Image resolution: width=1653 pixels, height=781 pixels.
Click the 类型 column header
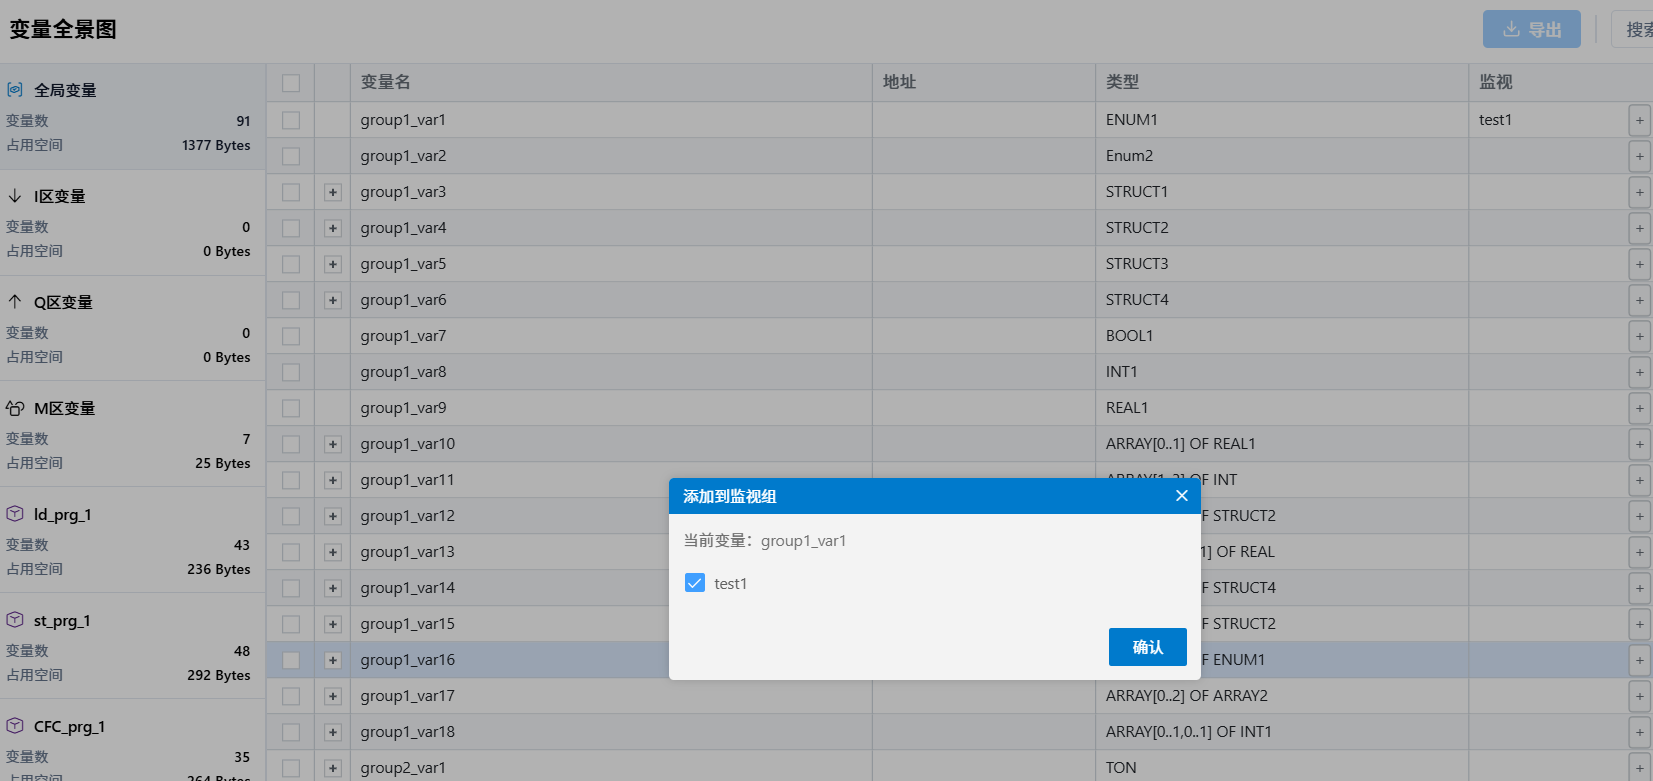tap(1282, 83)
